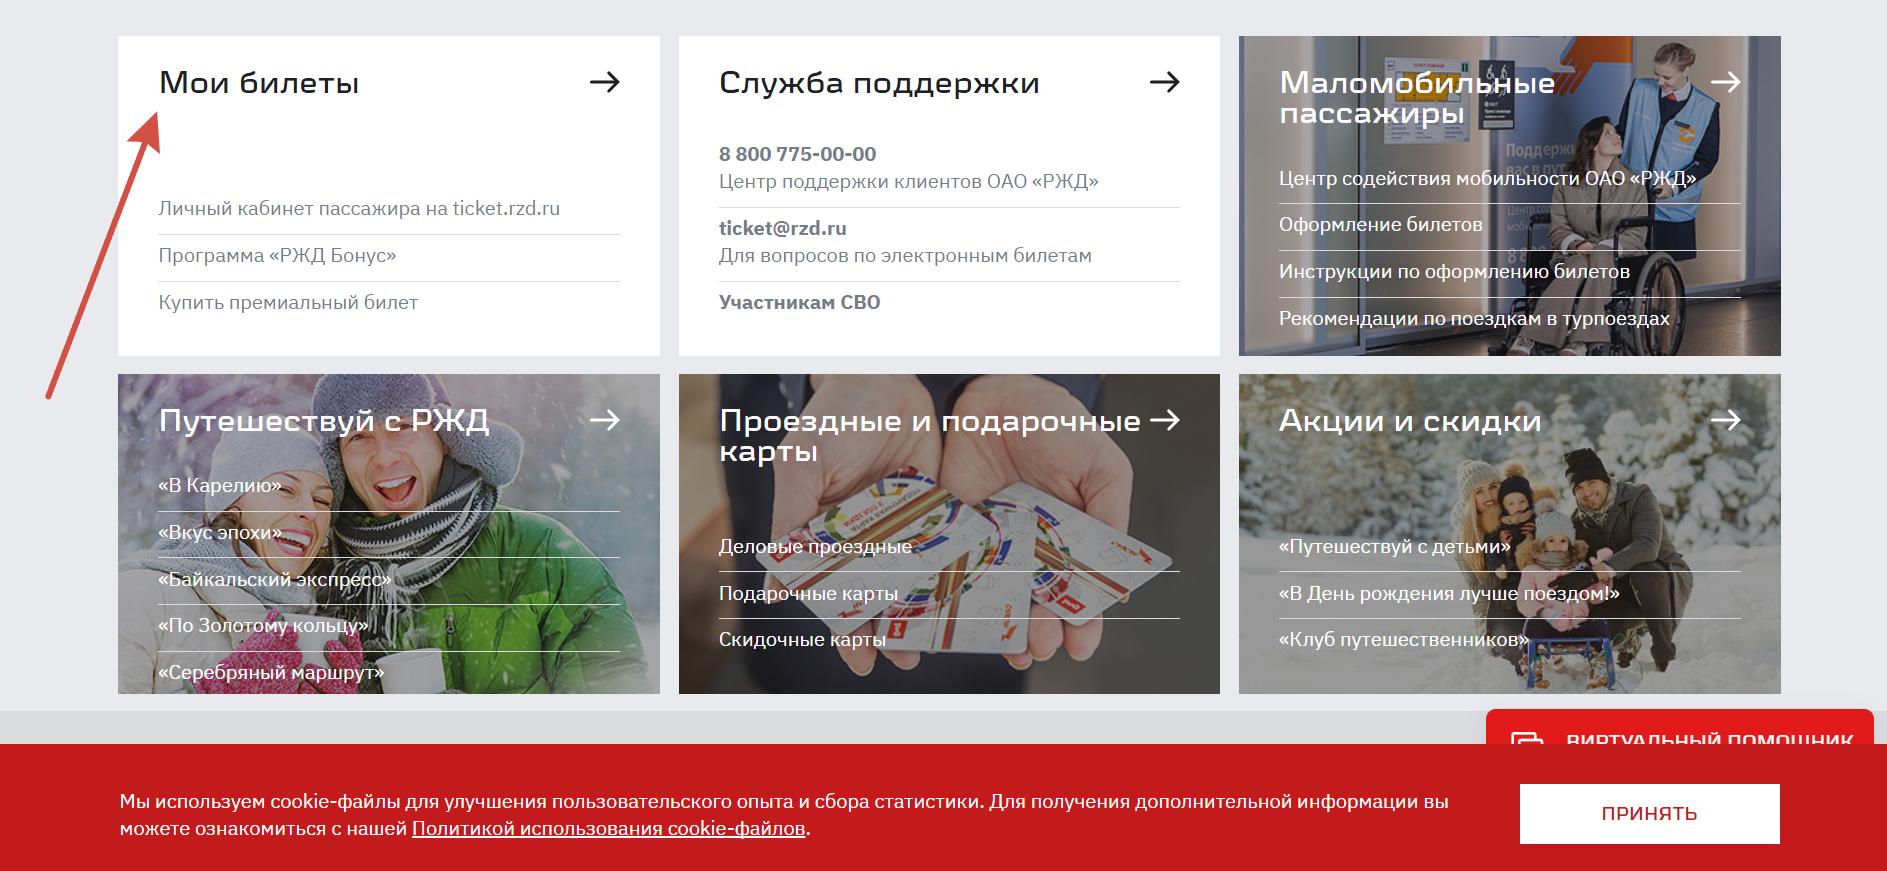Image resolution: width=1887 pixels, height=871 pixels.
Task: Open Деловые проездные link
Action: [815, 546]
